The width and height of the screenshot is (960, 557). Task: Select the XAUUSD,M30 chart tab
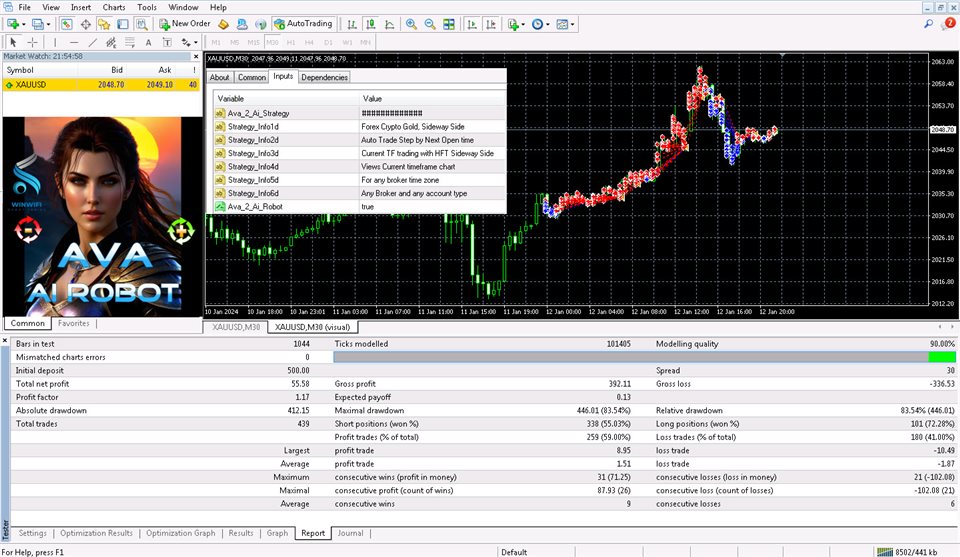(236, 327)
